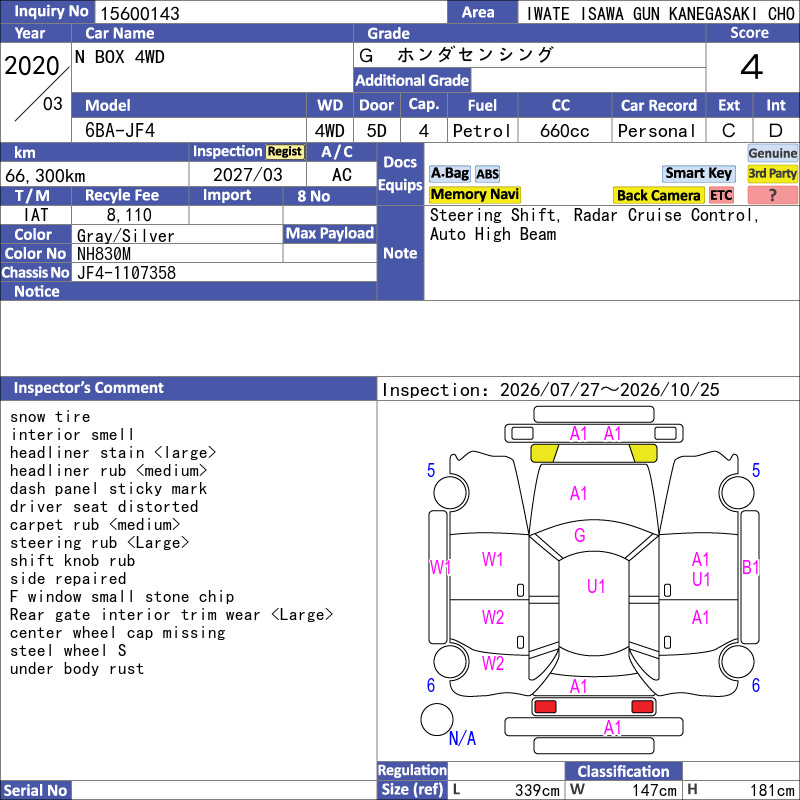Select the Smart Key badge
The width and height of the screenshot is (800, 800).
coord(698,173)
